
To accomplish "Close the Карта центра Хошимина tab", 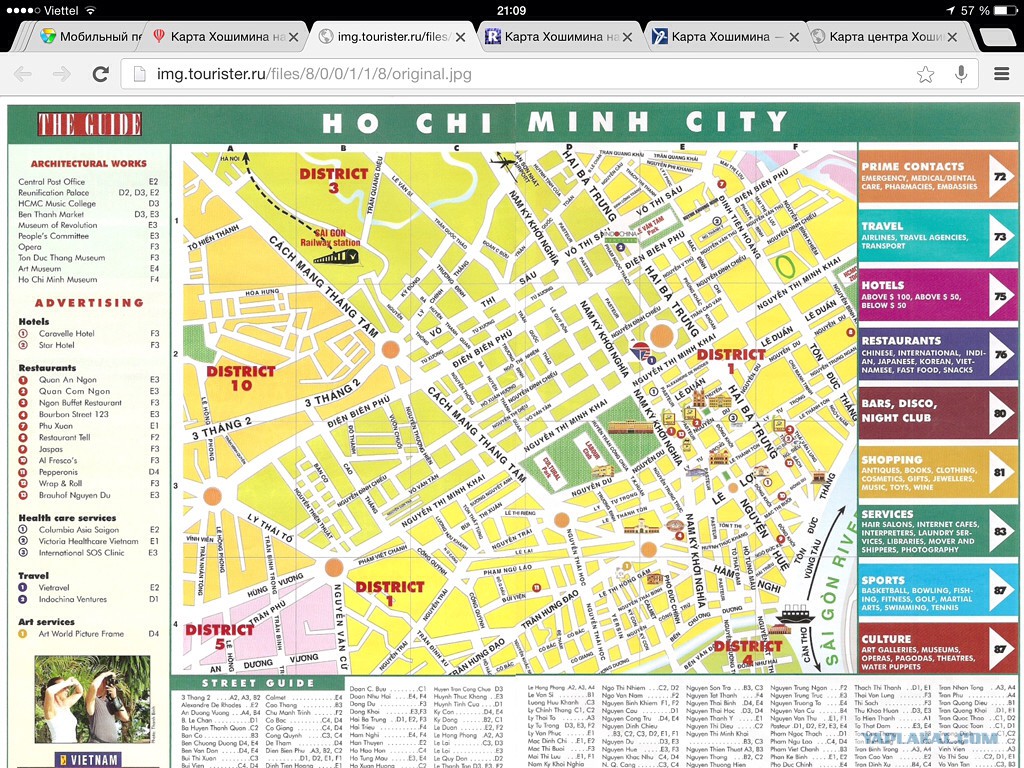I will (x=952, y=37).
